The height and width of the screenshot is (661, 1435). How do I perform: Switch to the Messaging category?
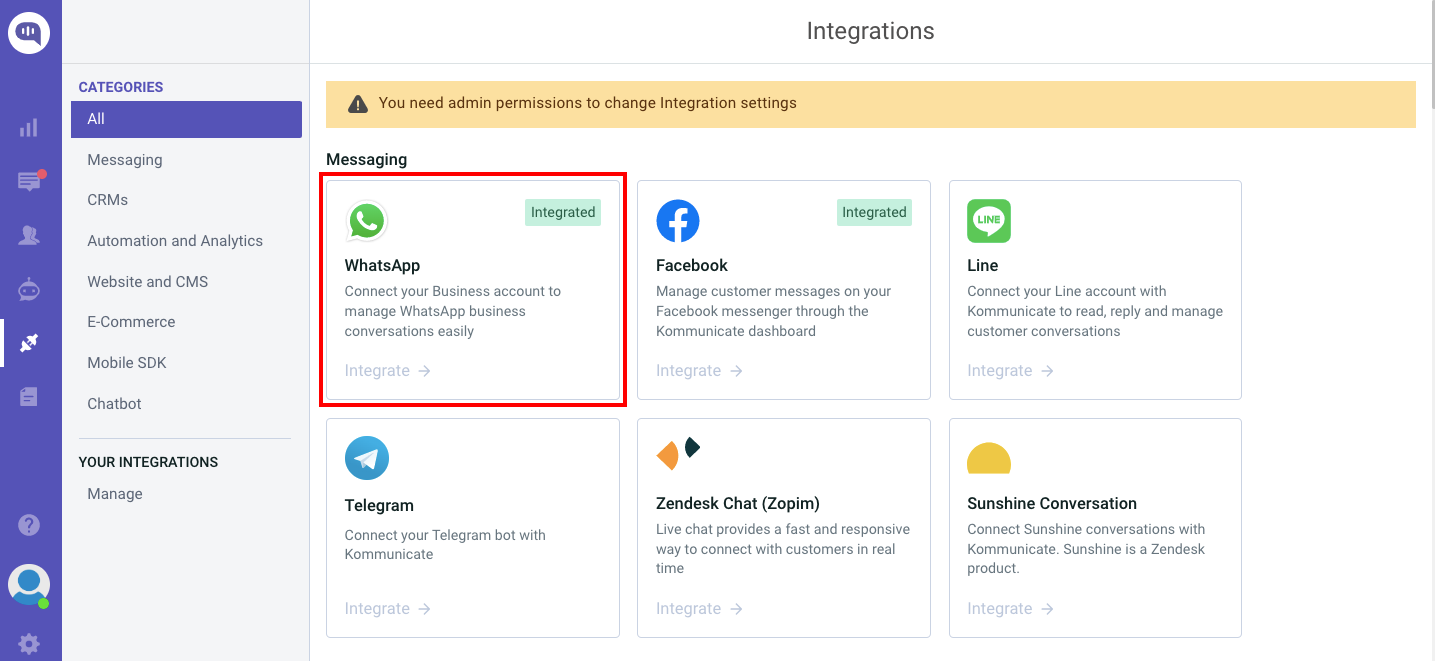(124, 159)
